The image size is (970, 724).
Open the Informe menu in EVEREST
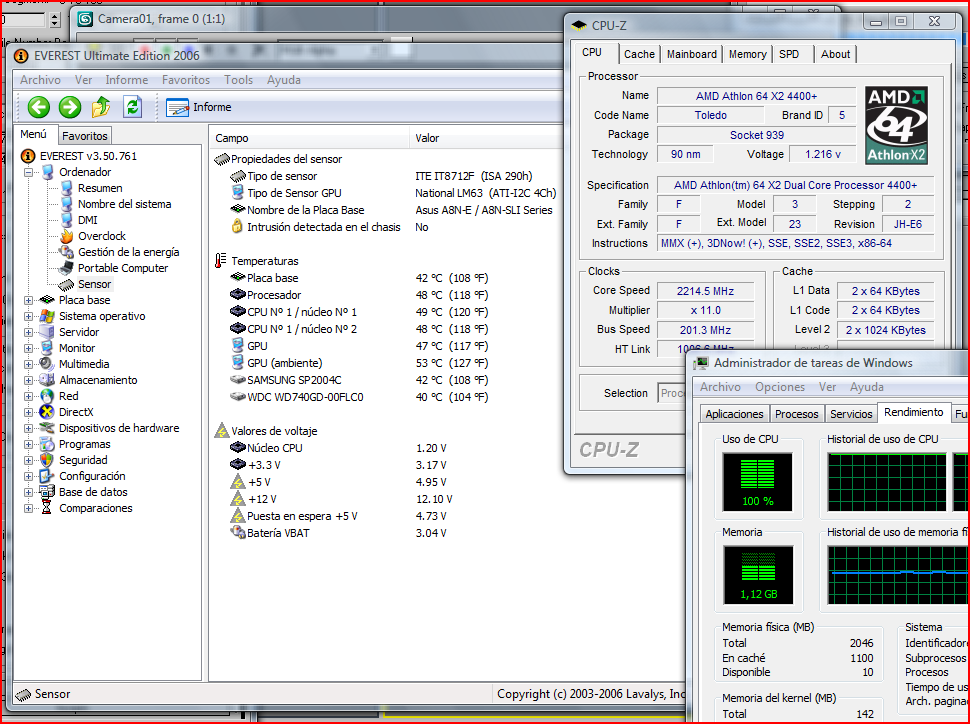(127, 80)
